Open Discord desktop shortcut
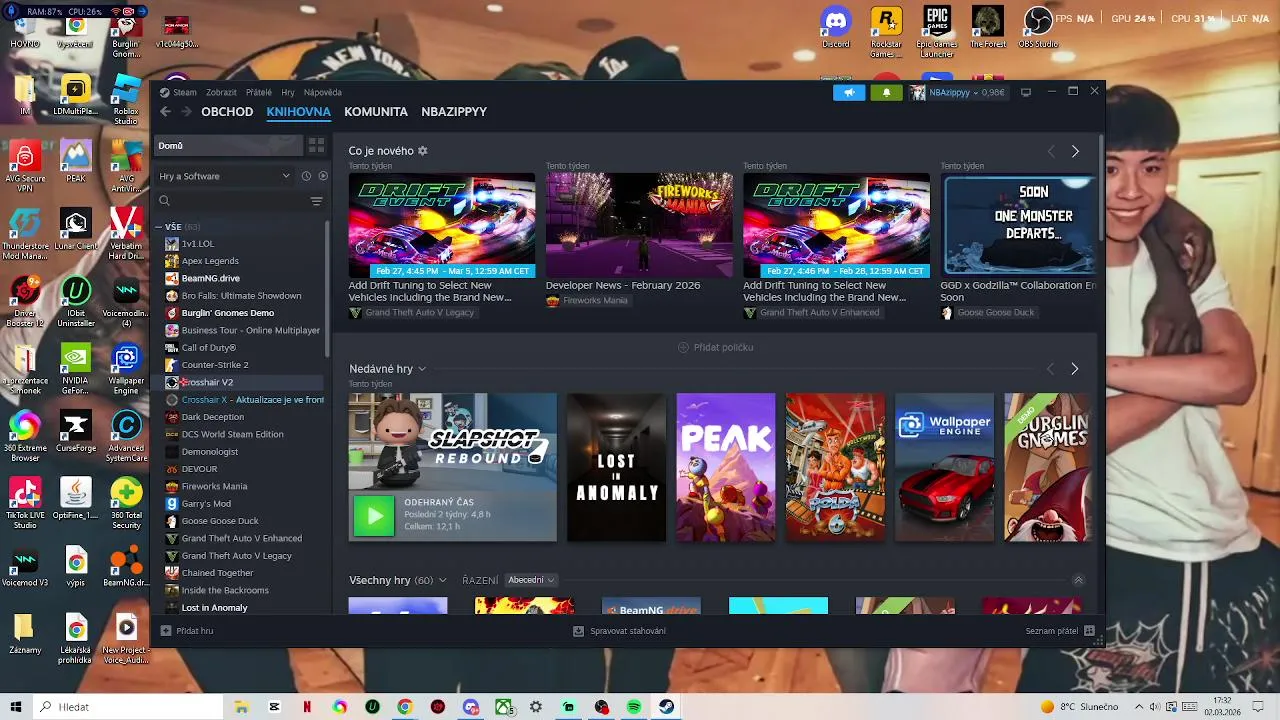The height and width of the screenshot is (720, 1280). [836, 28]
